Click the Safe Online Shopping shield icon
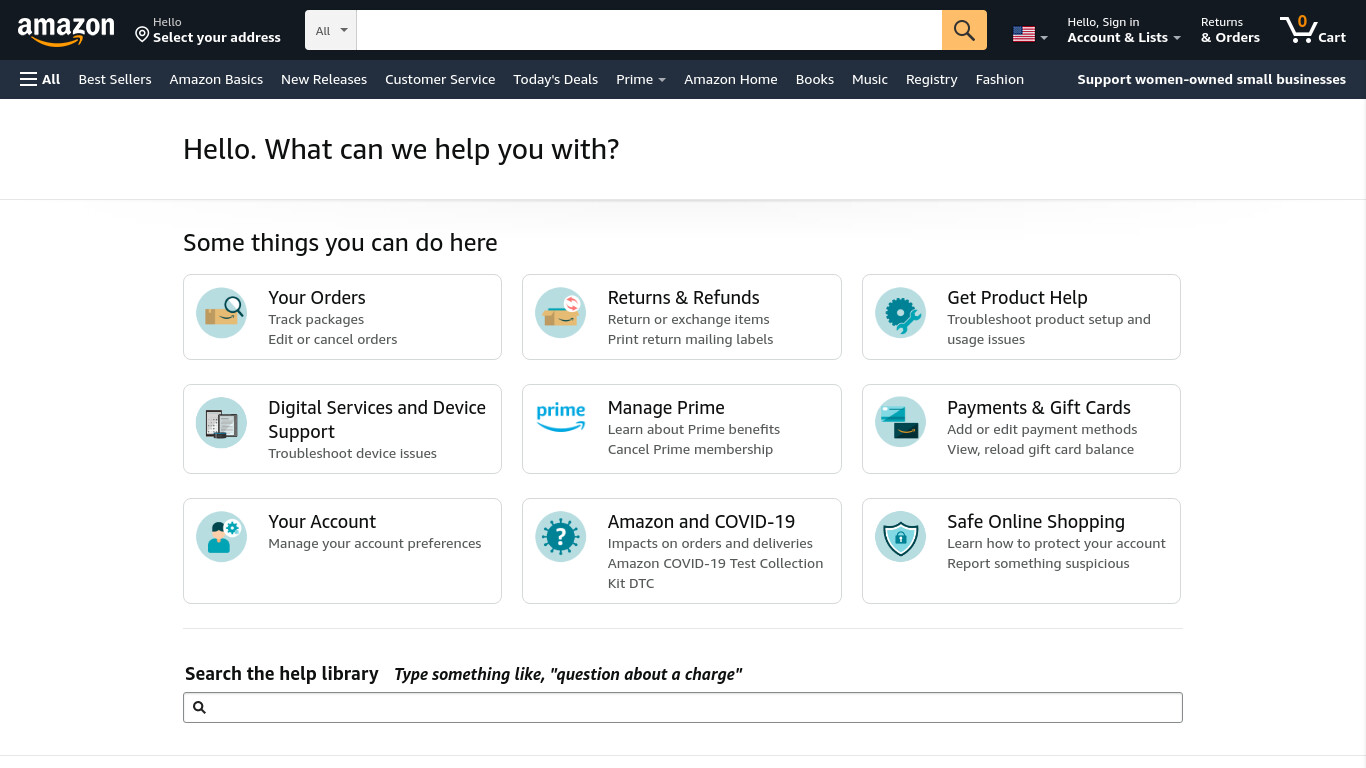This screenshot has height=768, width=1366. pyautogui.click(x=900, y=537)
